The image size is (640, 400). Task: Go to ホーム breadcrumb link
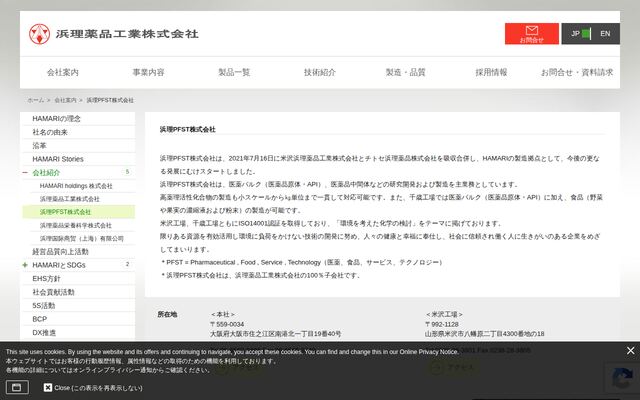36,100
